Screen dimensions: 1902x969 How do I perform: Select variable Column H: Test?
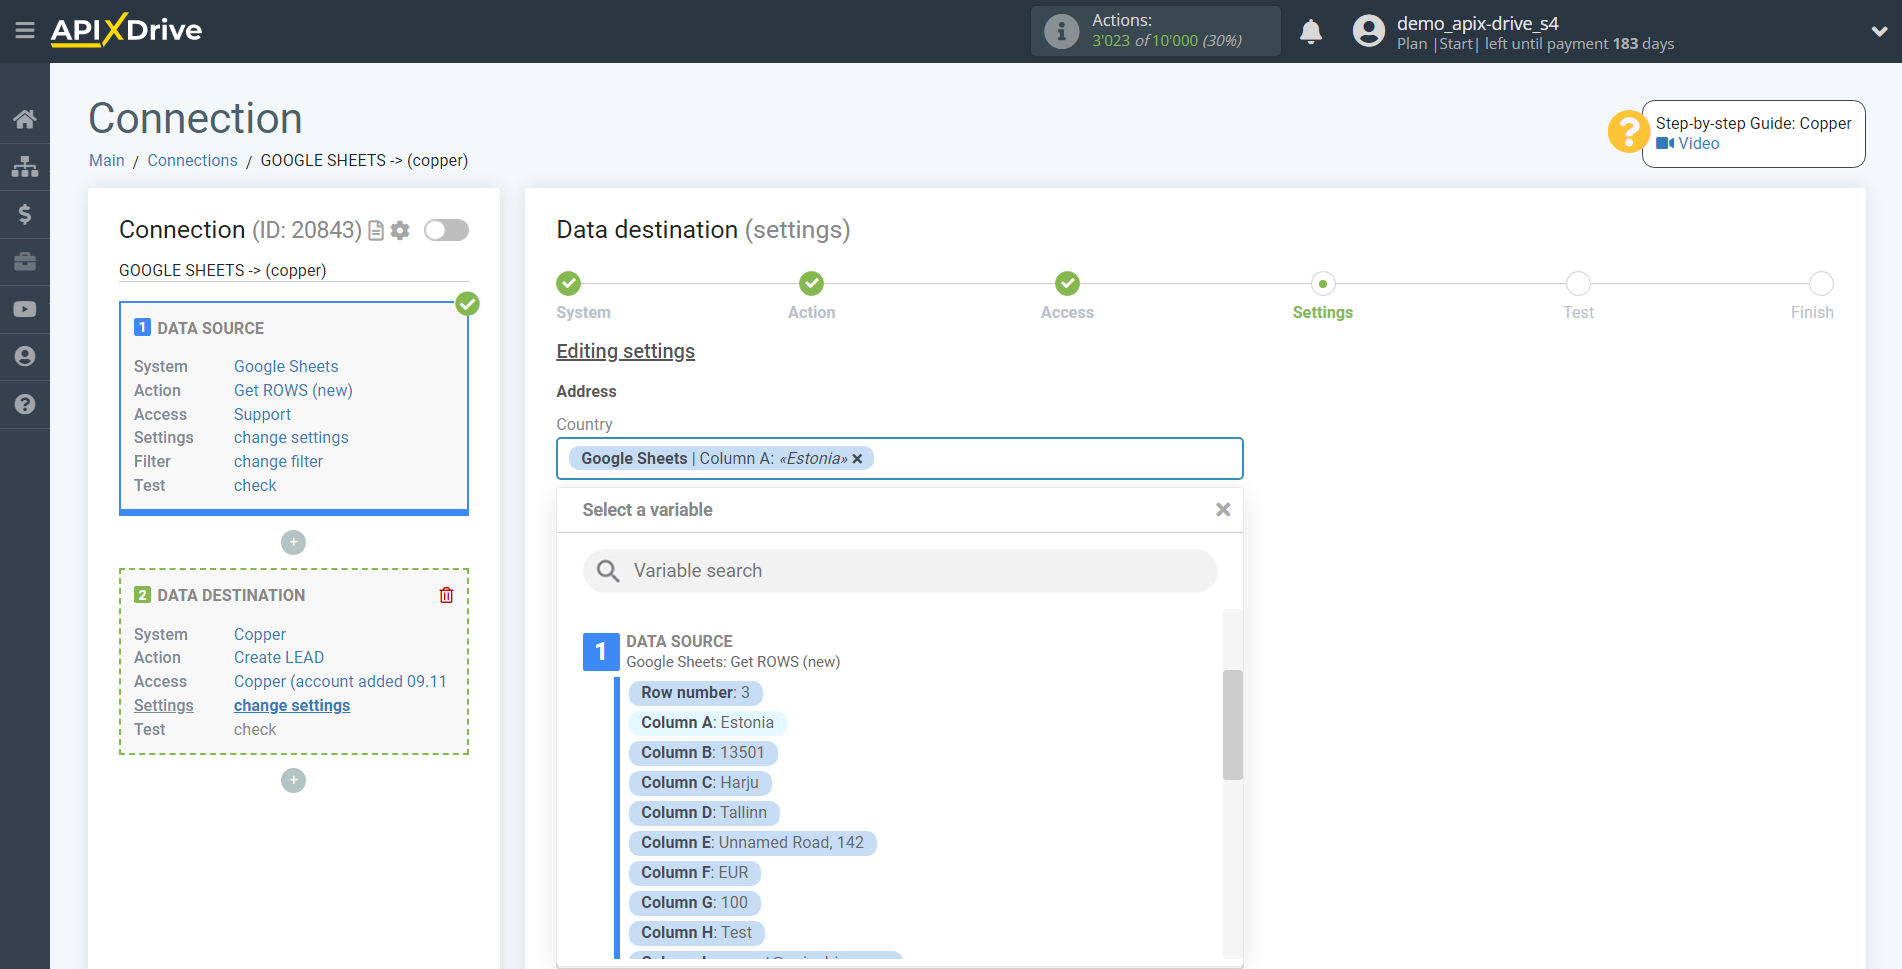[697, 933]
